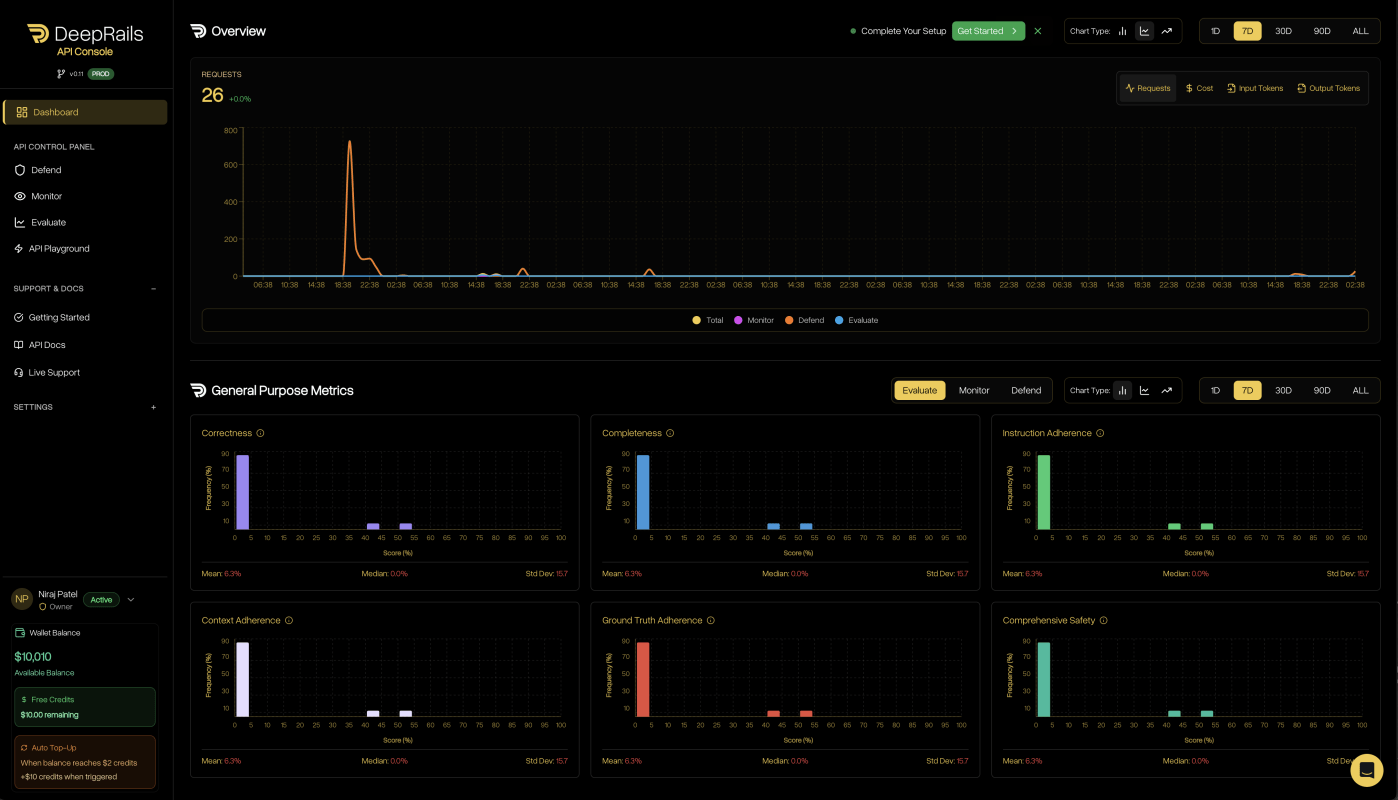
Task: Select Input Tokens metric toggle
Action: (x=1255, y=88)
